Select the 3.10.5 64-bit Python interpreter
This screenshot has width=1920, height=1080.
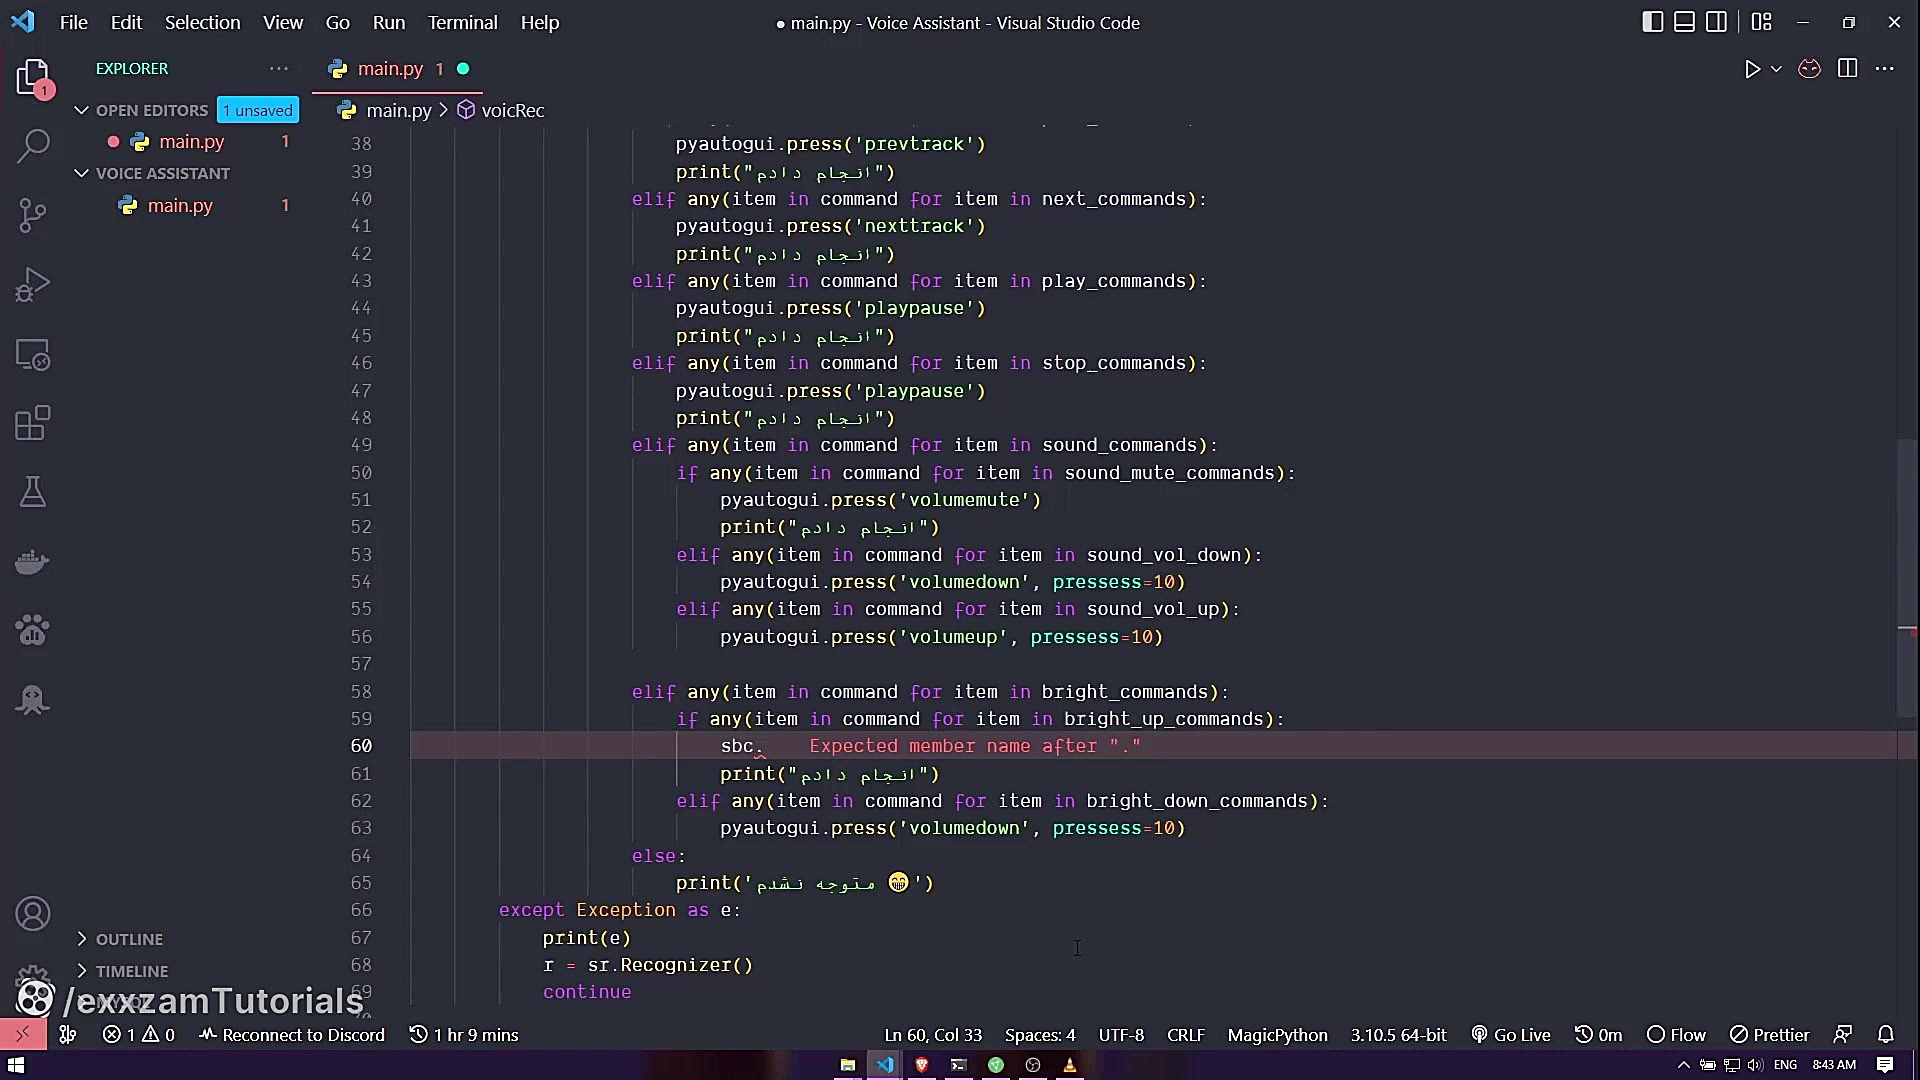[1397, 1035]
